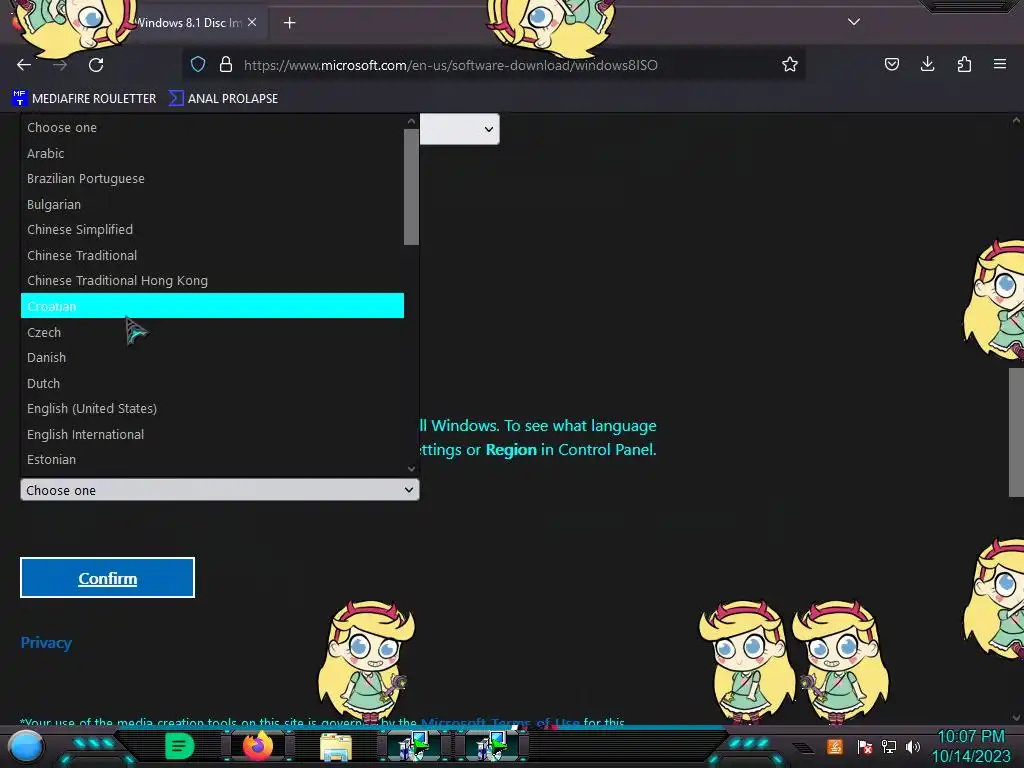This screenshot has width=1024, height=768.
Task: Select English (United States)
Action: pyautogui.click(x=212, y=408)
